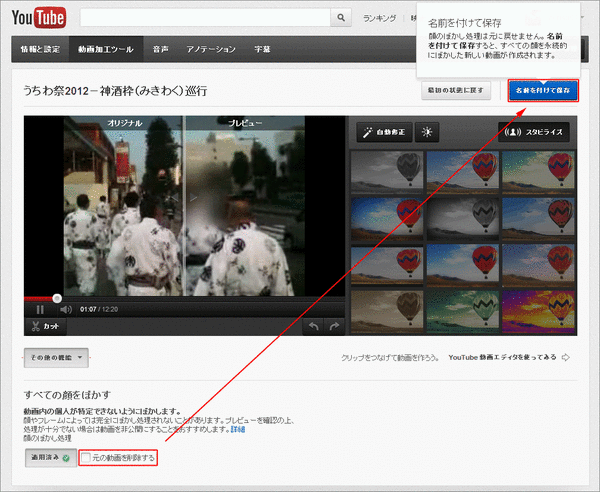Image resolution: width=600 pixels, height=492 pixels.
Task: Click the video title うちわ祭2012
Action: point(115,91)
